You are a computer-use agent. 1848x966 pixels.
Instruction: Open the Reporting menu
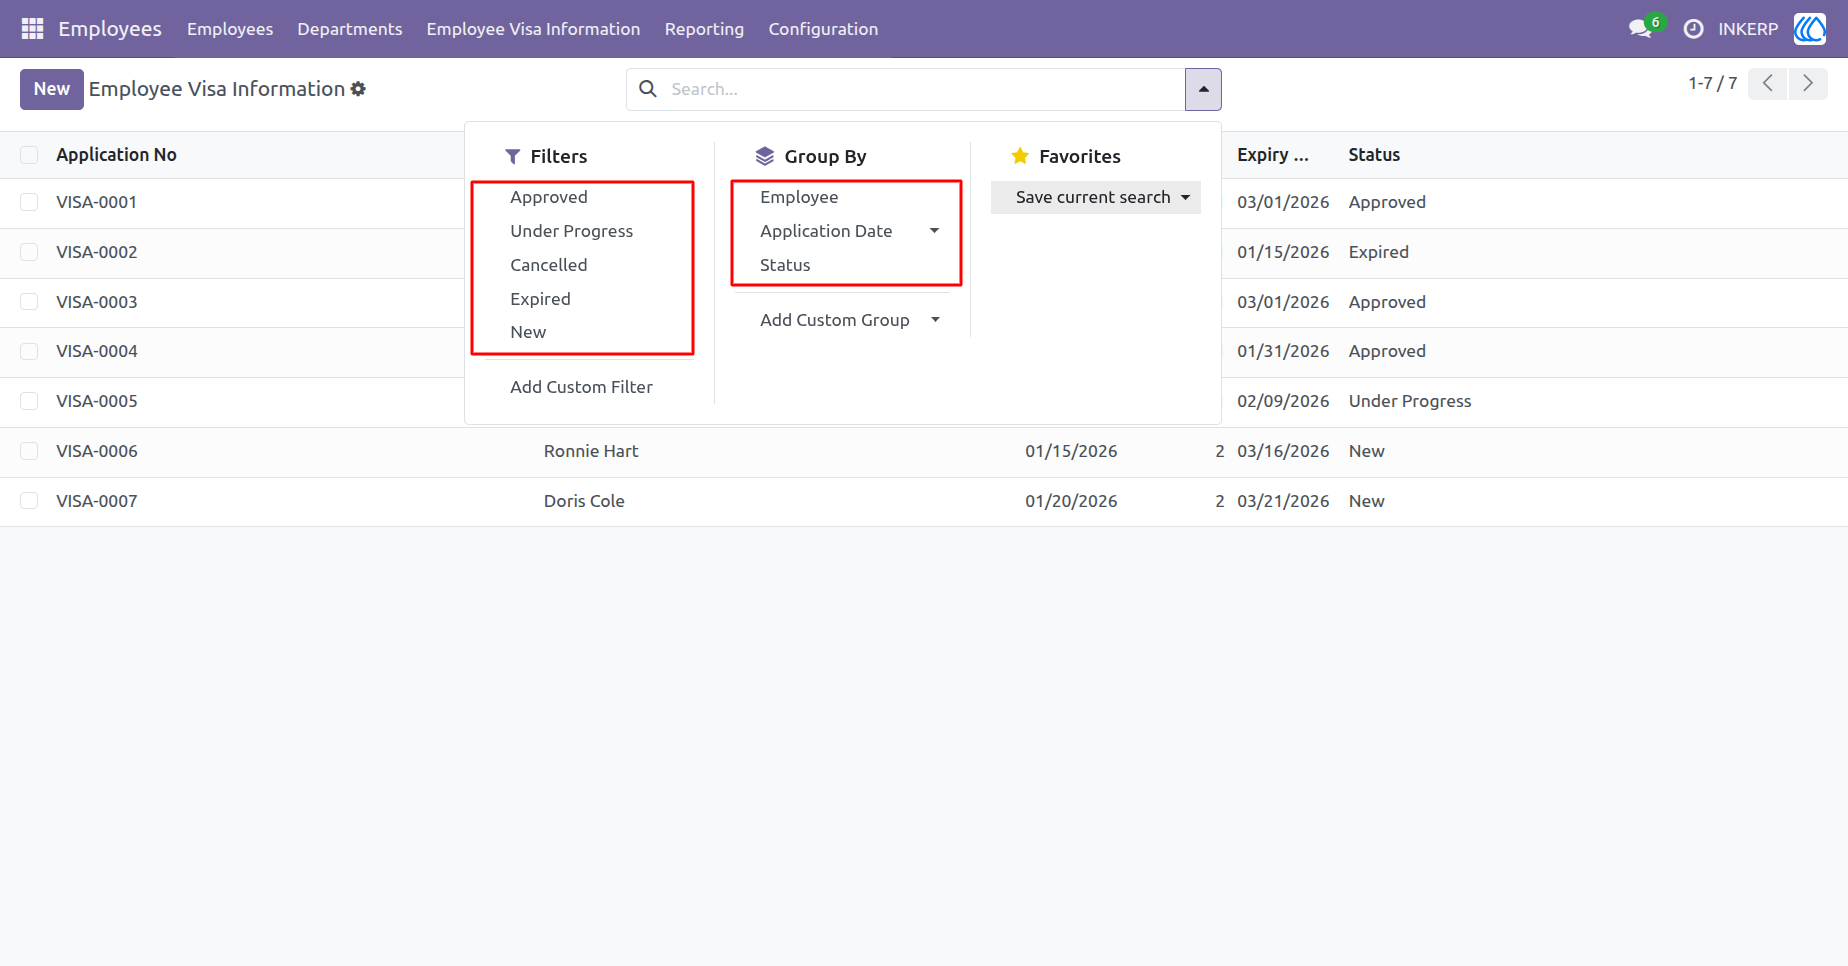pos(704,29)
